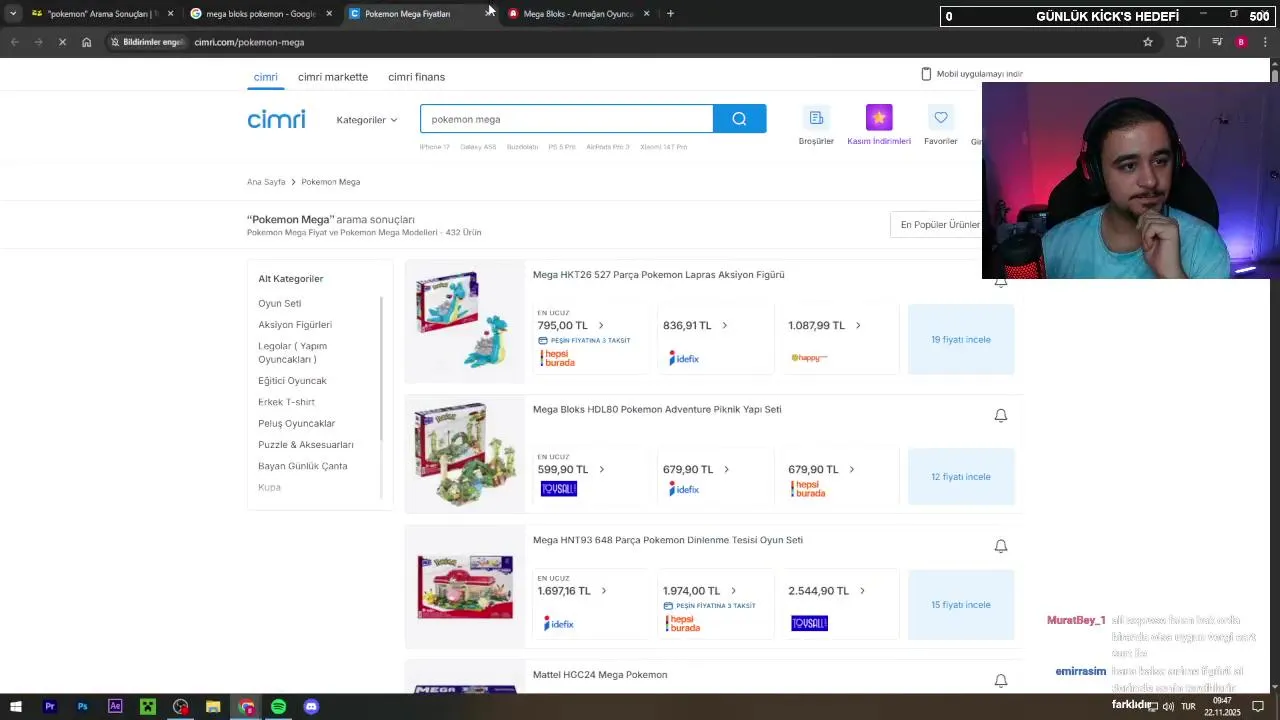
Task: Launch Premiere Pro from taskbar
Action: tap(49, 707)
